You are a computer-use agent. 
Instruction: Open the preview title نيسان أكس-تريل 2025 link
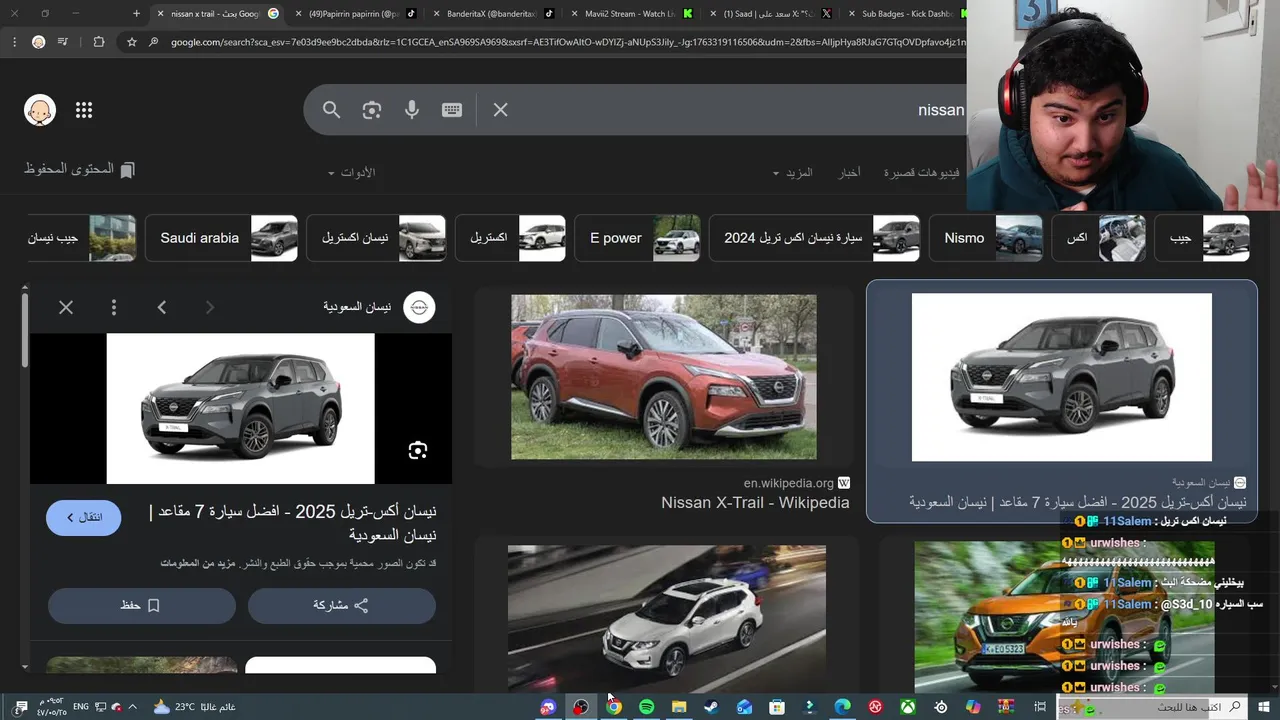pos(292,523)
